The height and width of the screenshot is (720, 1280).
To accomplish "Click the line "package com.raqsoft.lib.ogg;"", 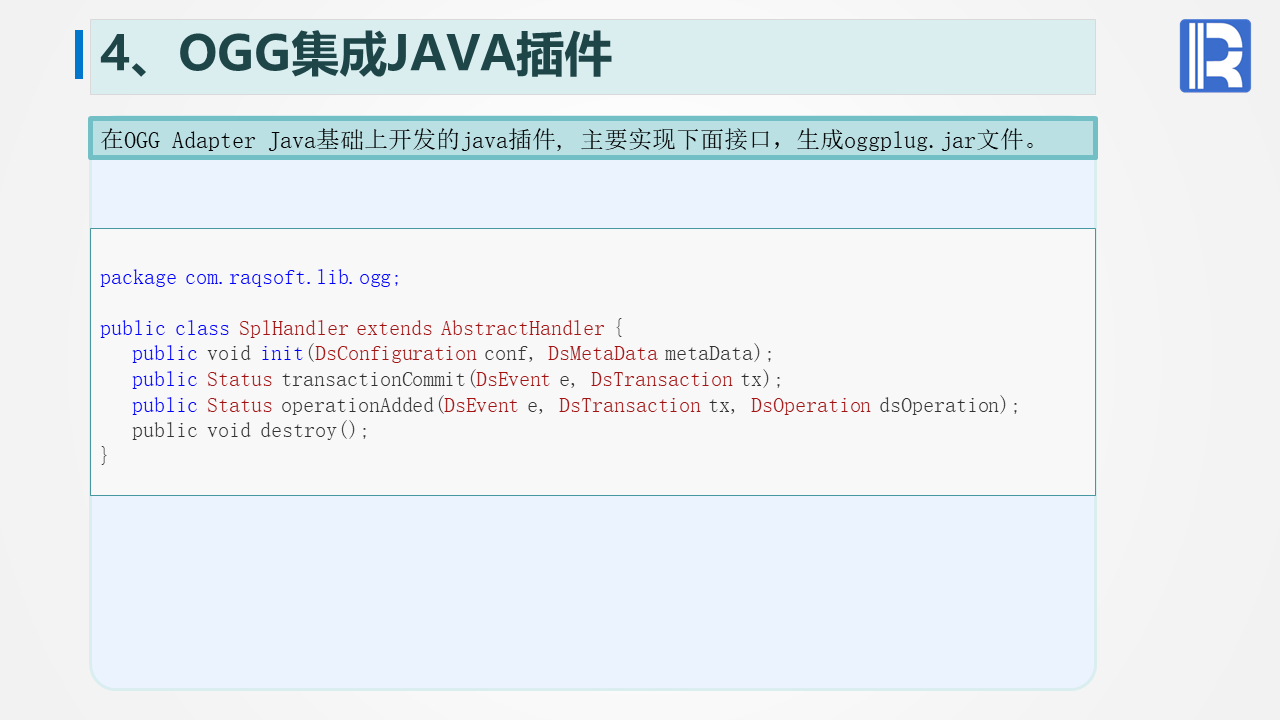I will coord(250,277).
